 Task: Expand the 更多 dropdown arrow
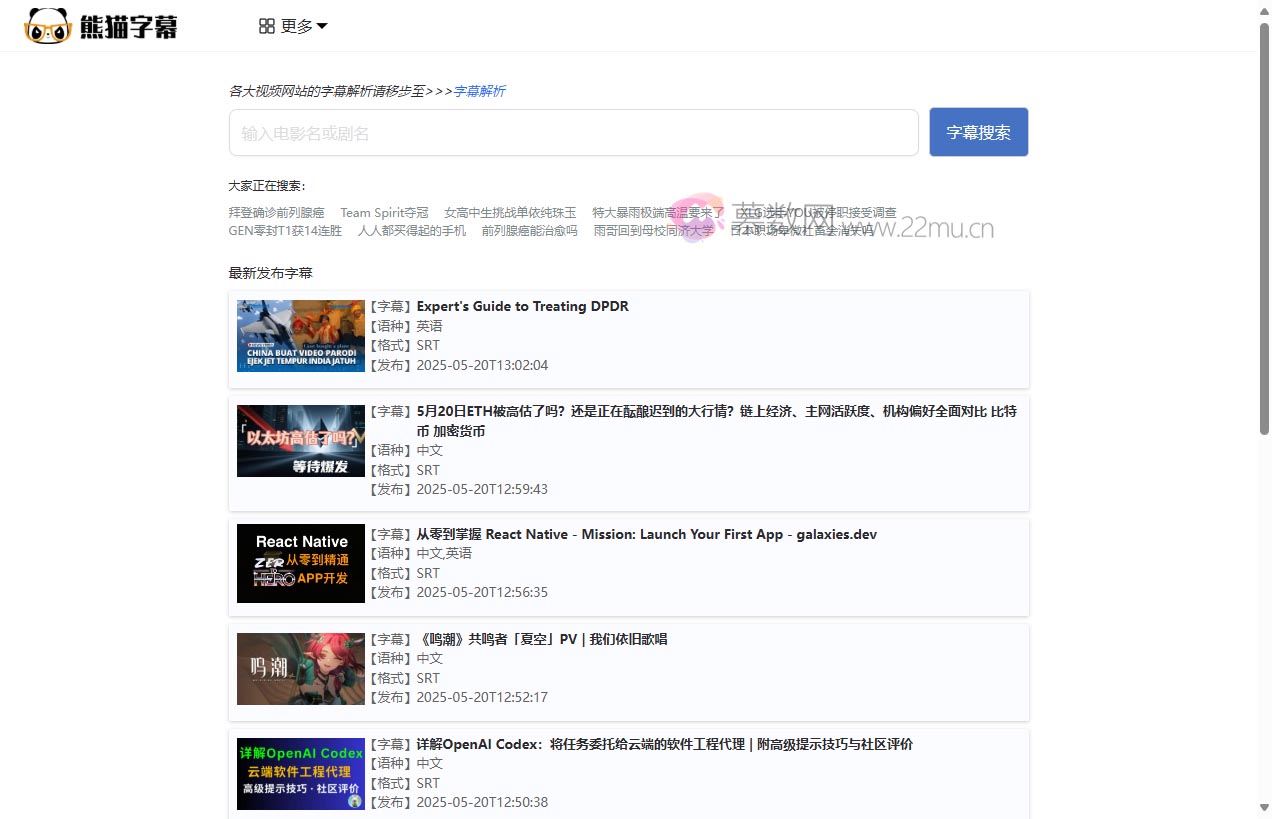[x=322, y=26]
